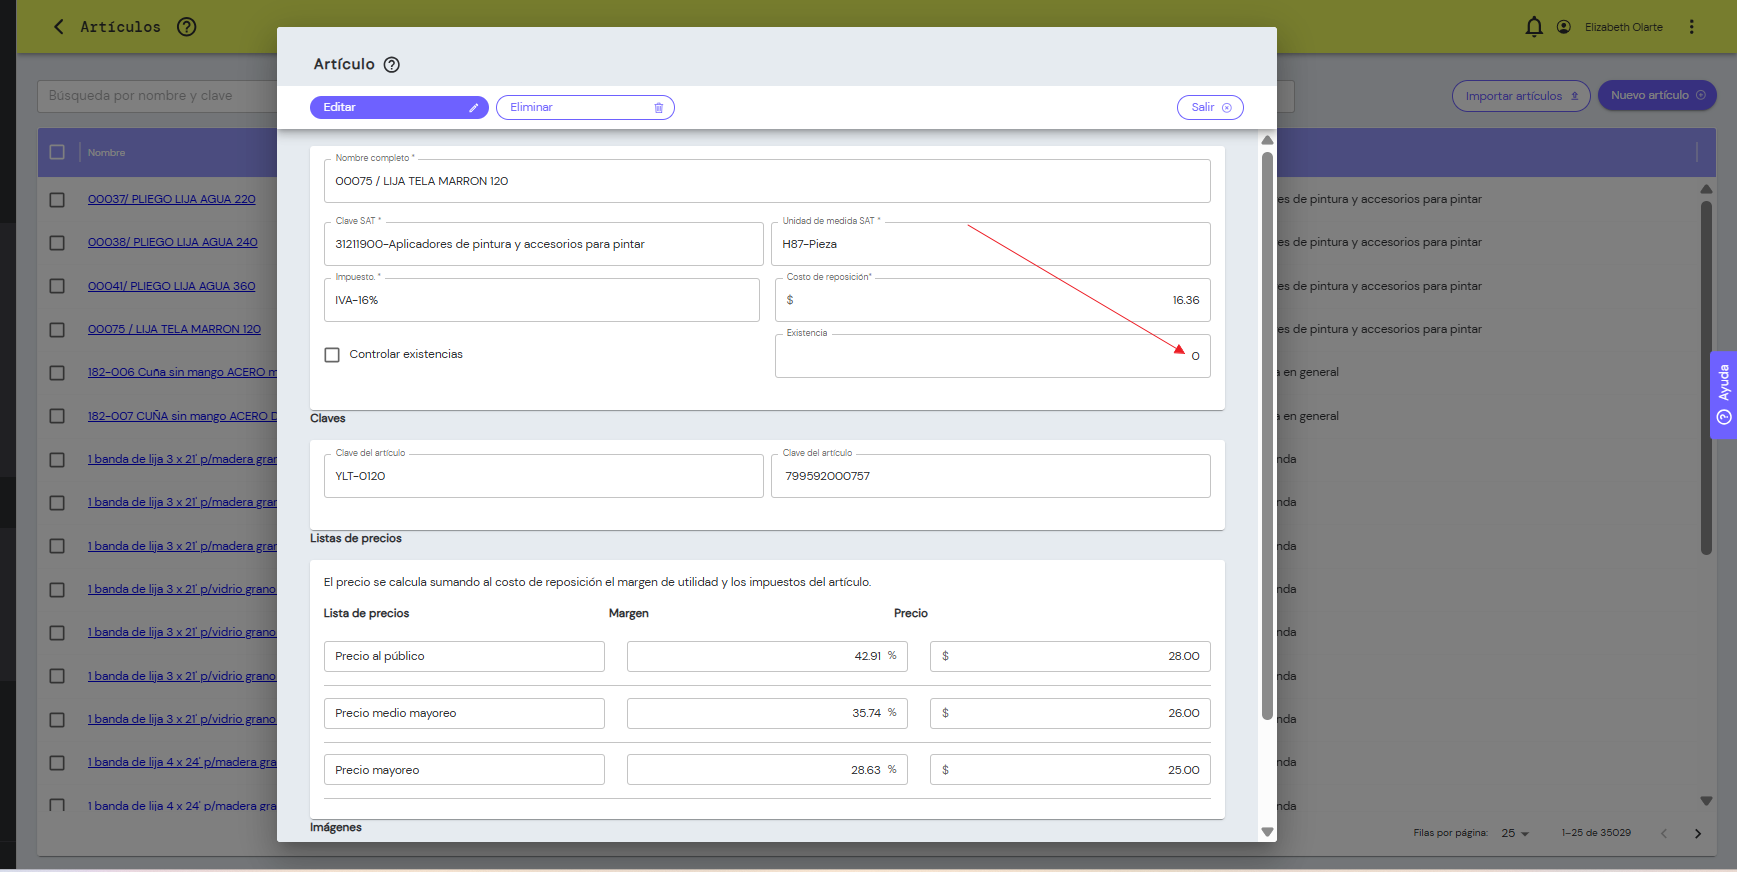Open article 00037/ PLIEGO LIJA AGUA 220
The height and width of the screenshot is (872, 1737).
click(171, 199)
